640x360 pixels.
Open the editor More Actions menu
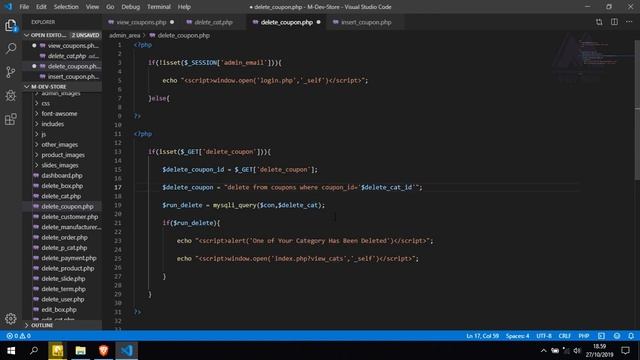pyautogui.click(x=629, y=22)
